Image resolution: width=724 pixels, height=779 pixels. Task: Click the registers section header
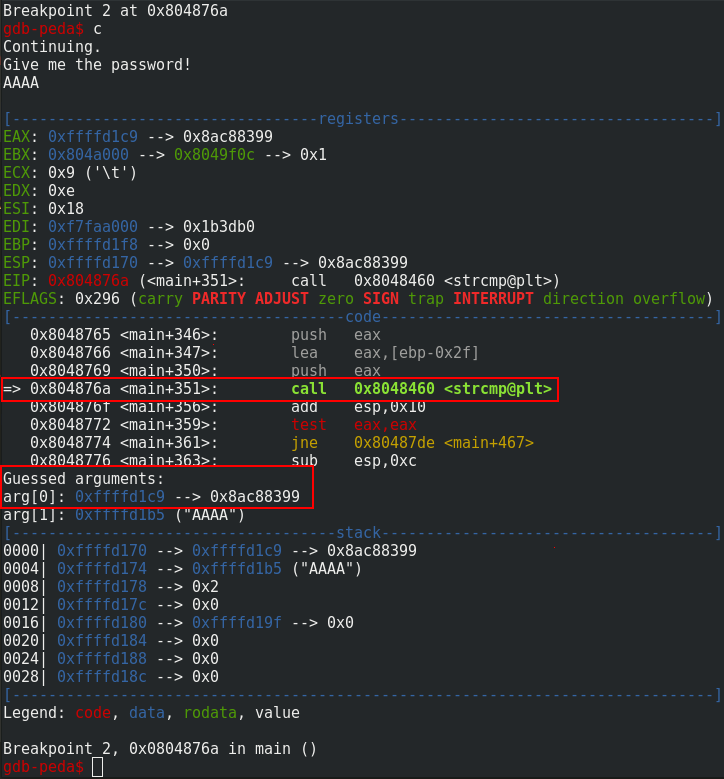358,119
